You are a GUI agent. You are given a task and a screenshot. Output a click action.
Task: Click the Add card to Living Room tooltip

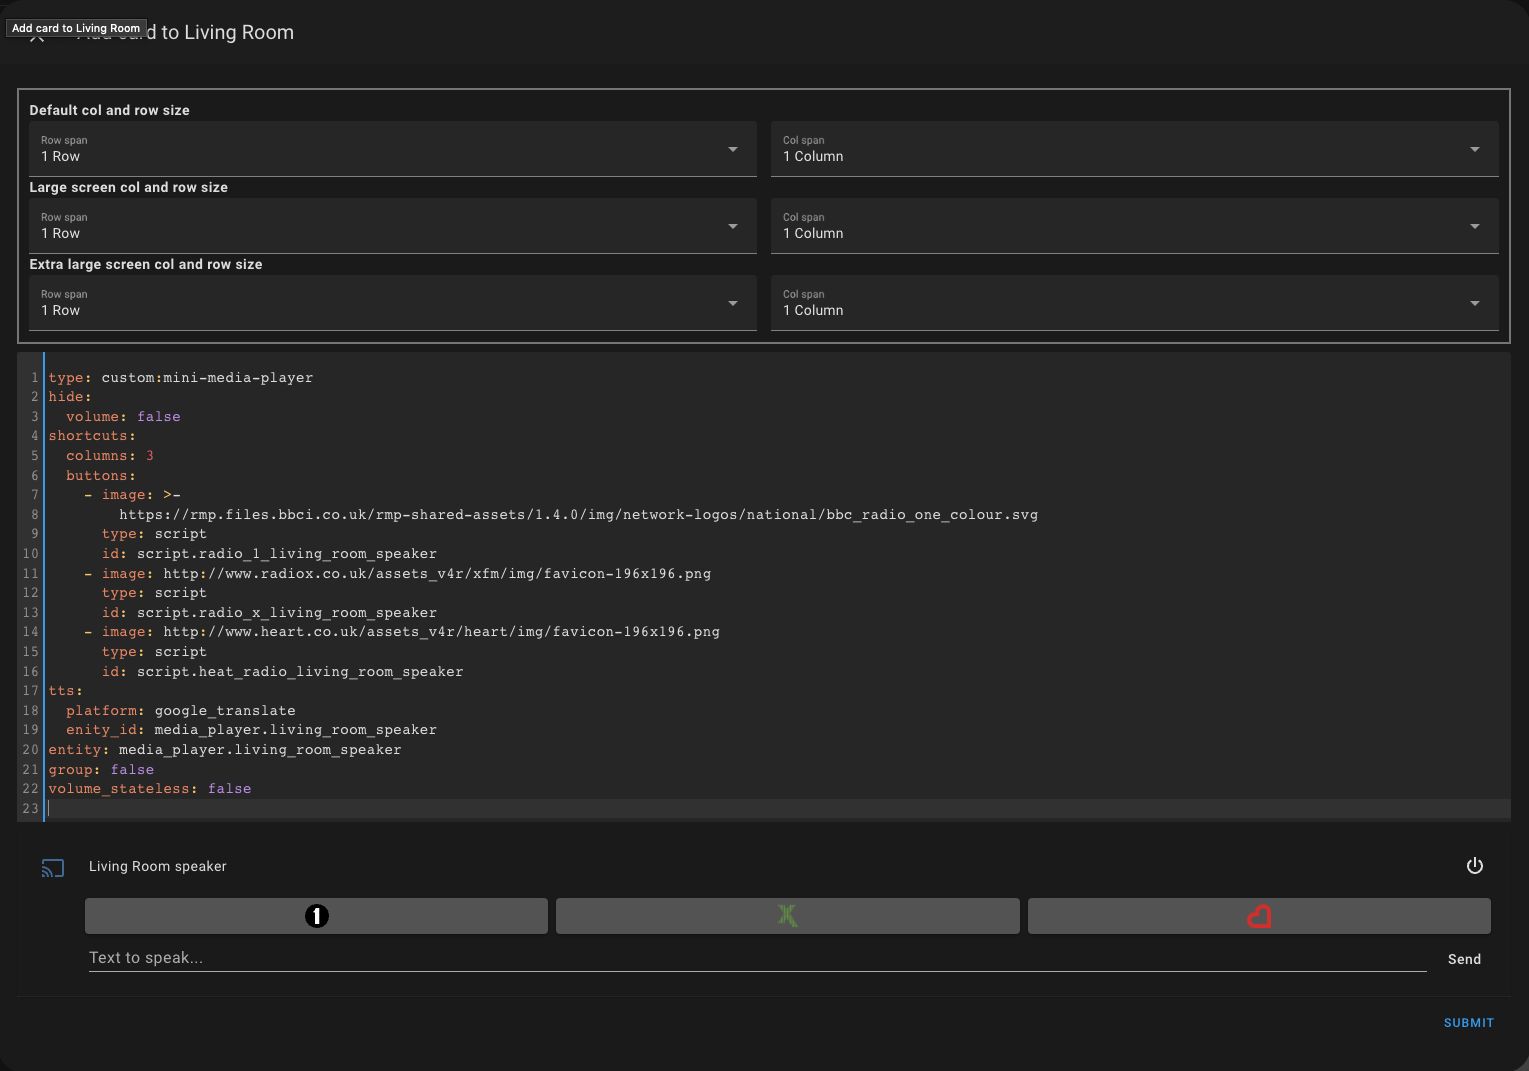coord(76,27)
